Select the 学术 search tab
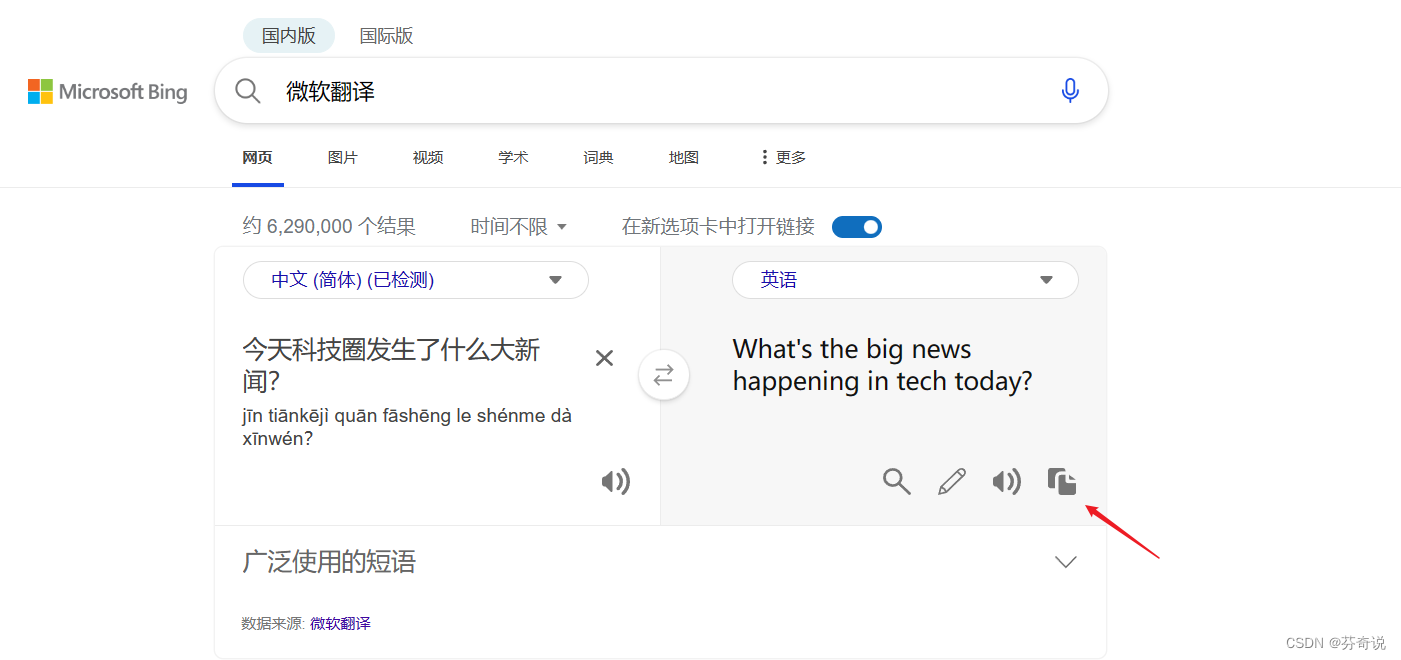The height and width of the screenshot is (660, 1401). (x=513, y=157)
